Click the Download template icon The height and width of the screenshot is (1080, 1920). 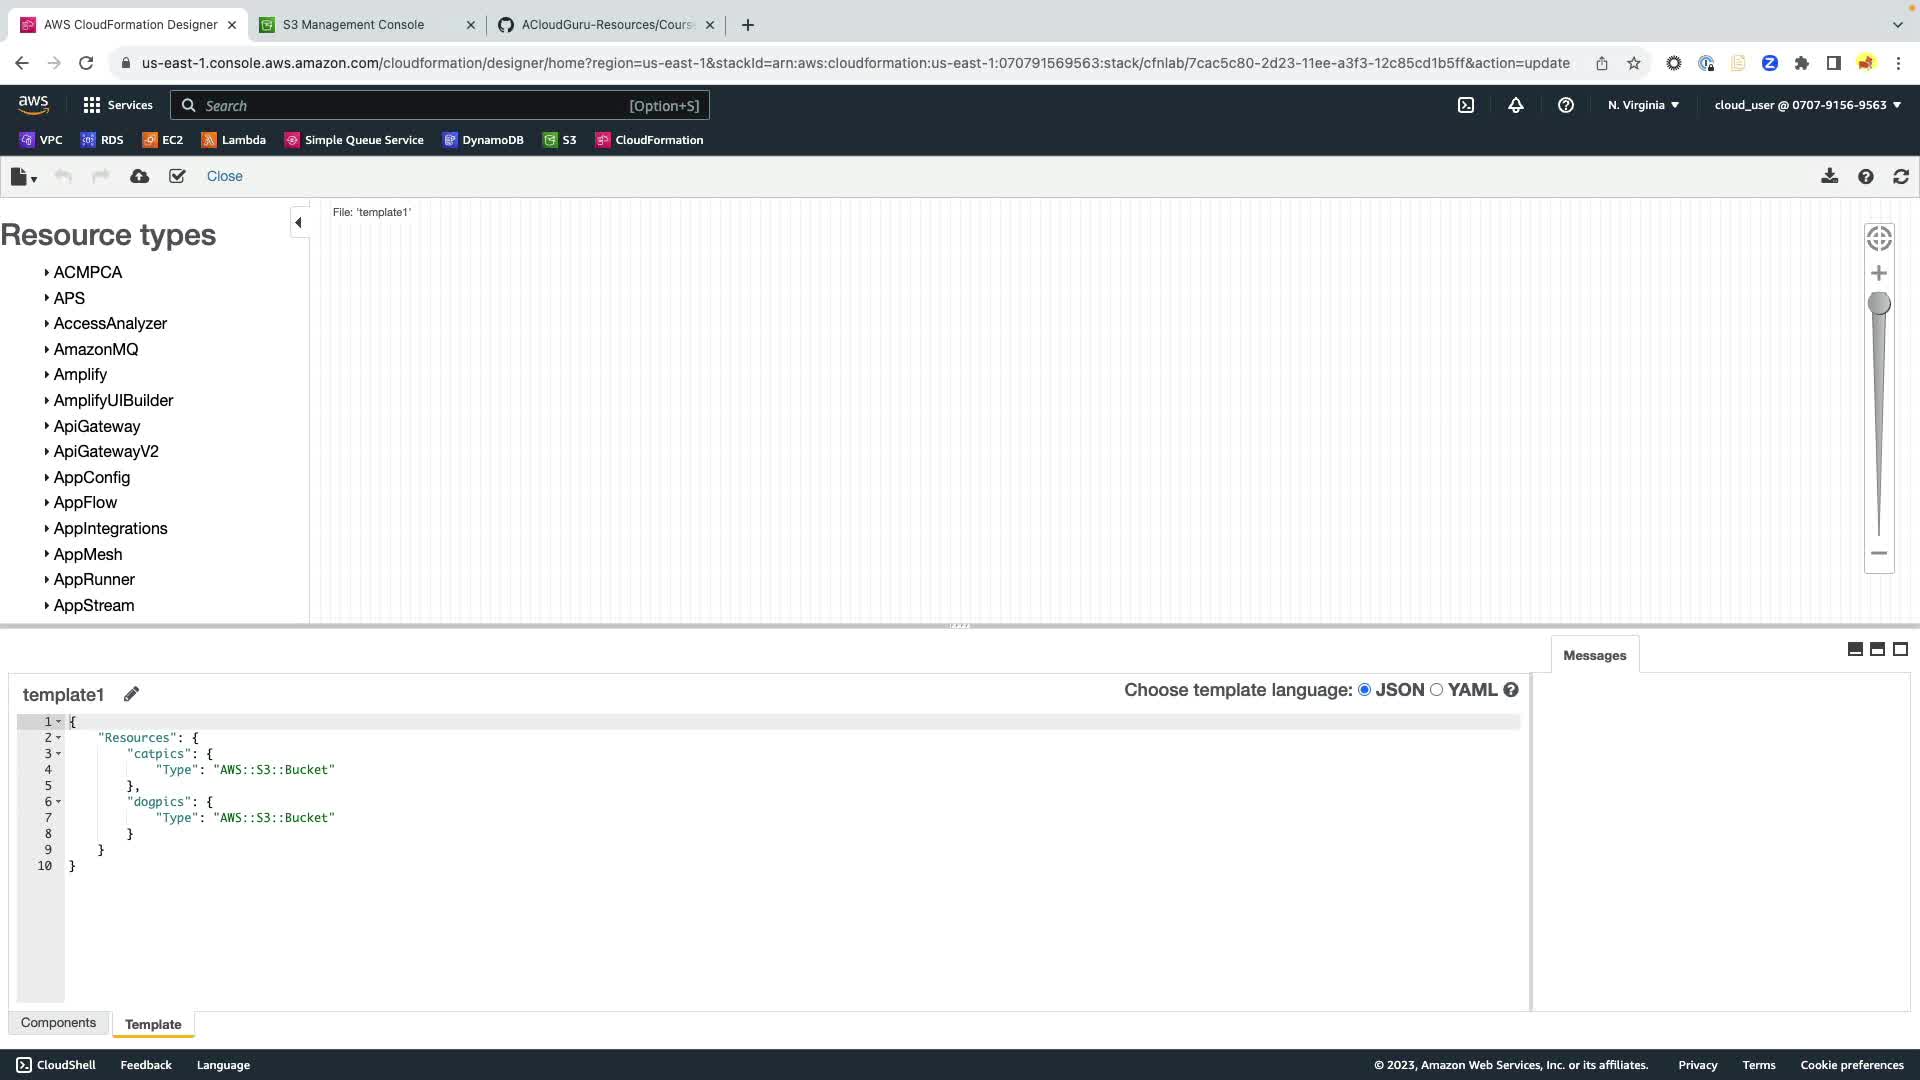pyautogui.click(x=1829, y=176)
